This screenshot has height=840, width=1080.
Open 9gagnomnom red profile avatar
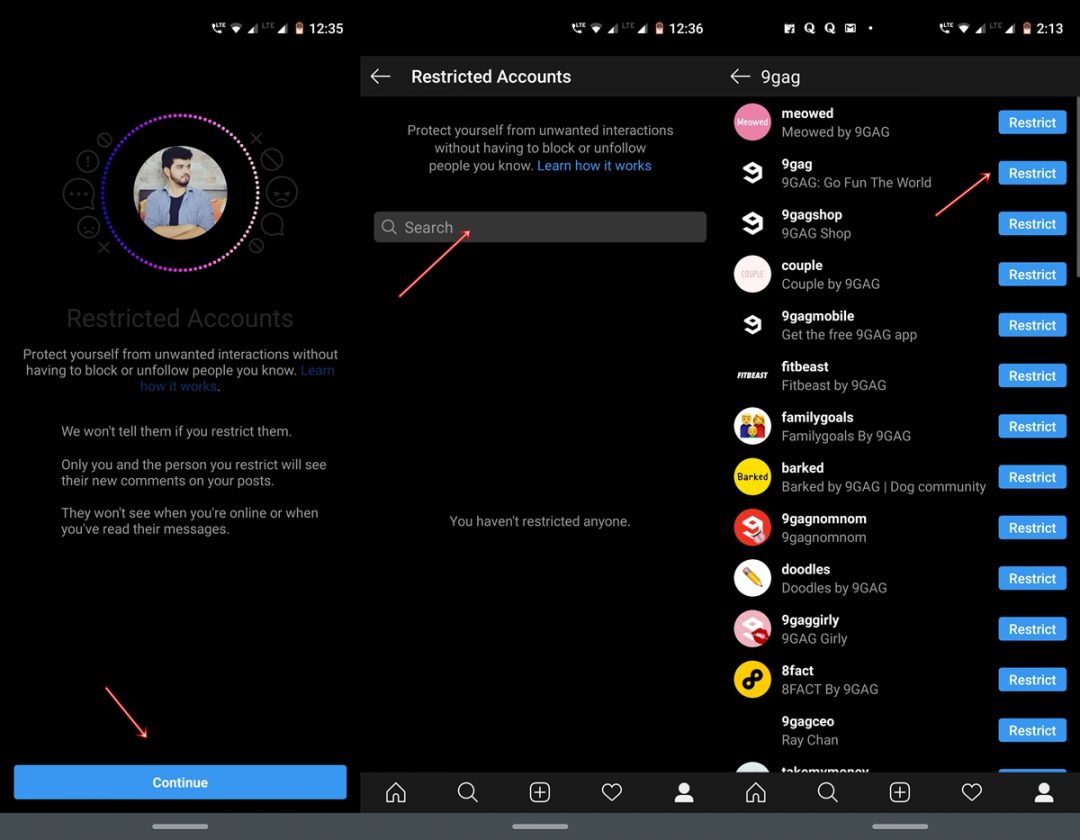(x=752, y=527)
